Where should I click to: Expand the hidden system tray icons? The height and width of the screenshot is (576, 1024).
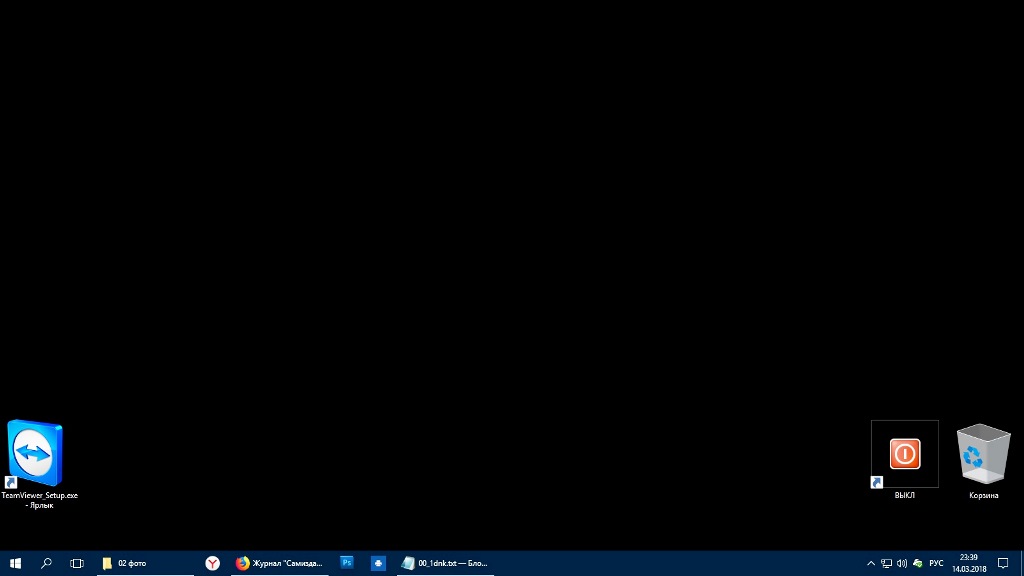[x=871, y=563]
